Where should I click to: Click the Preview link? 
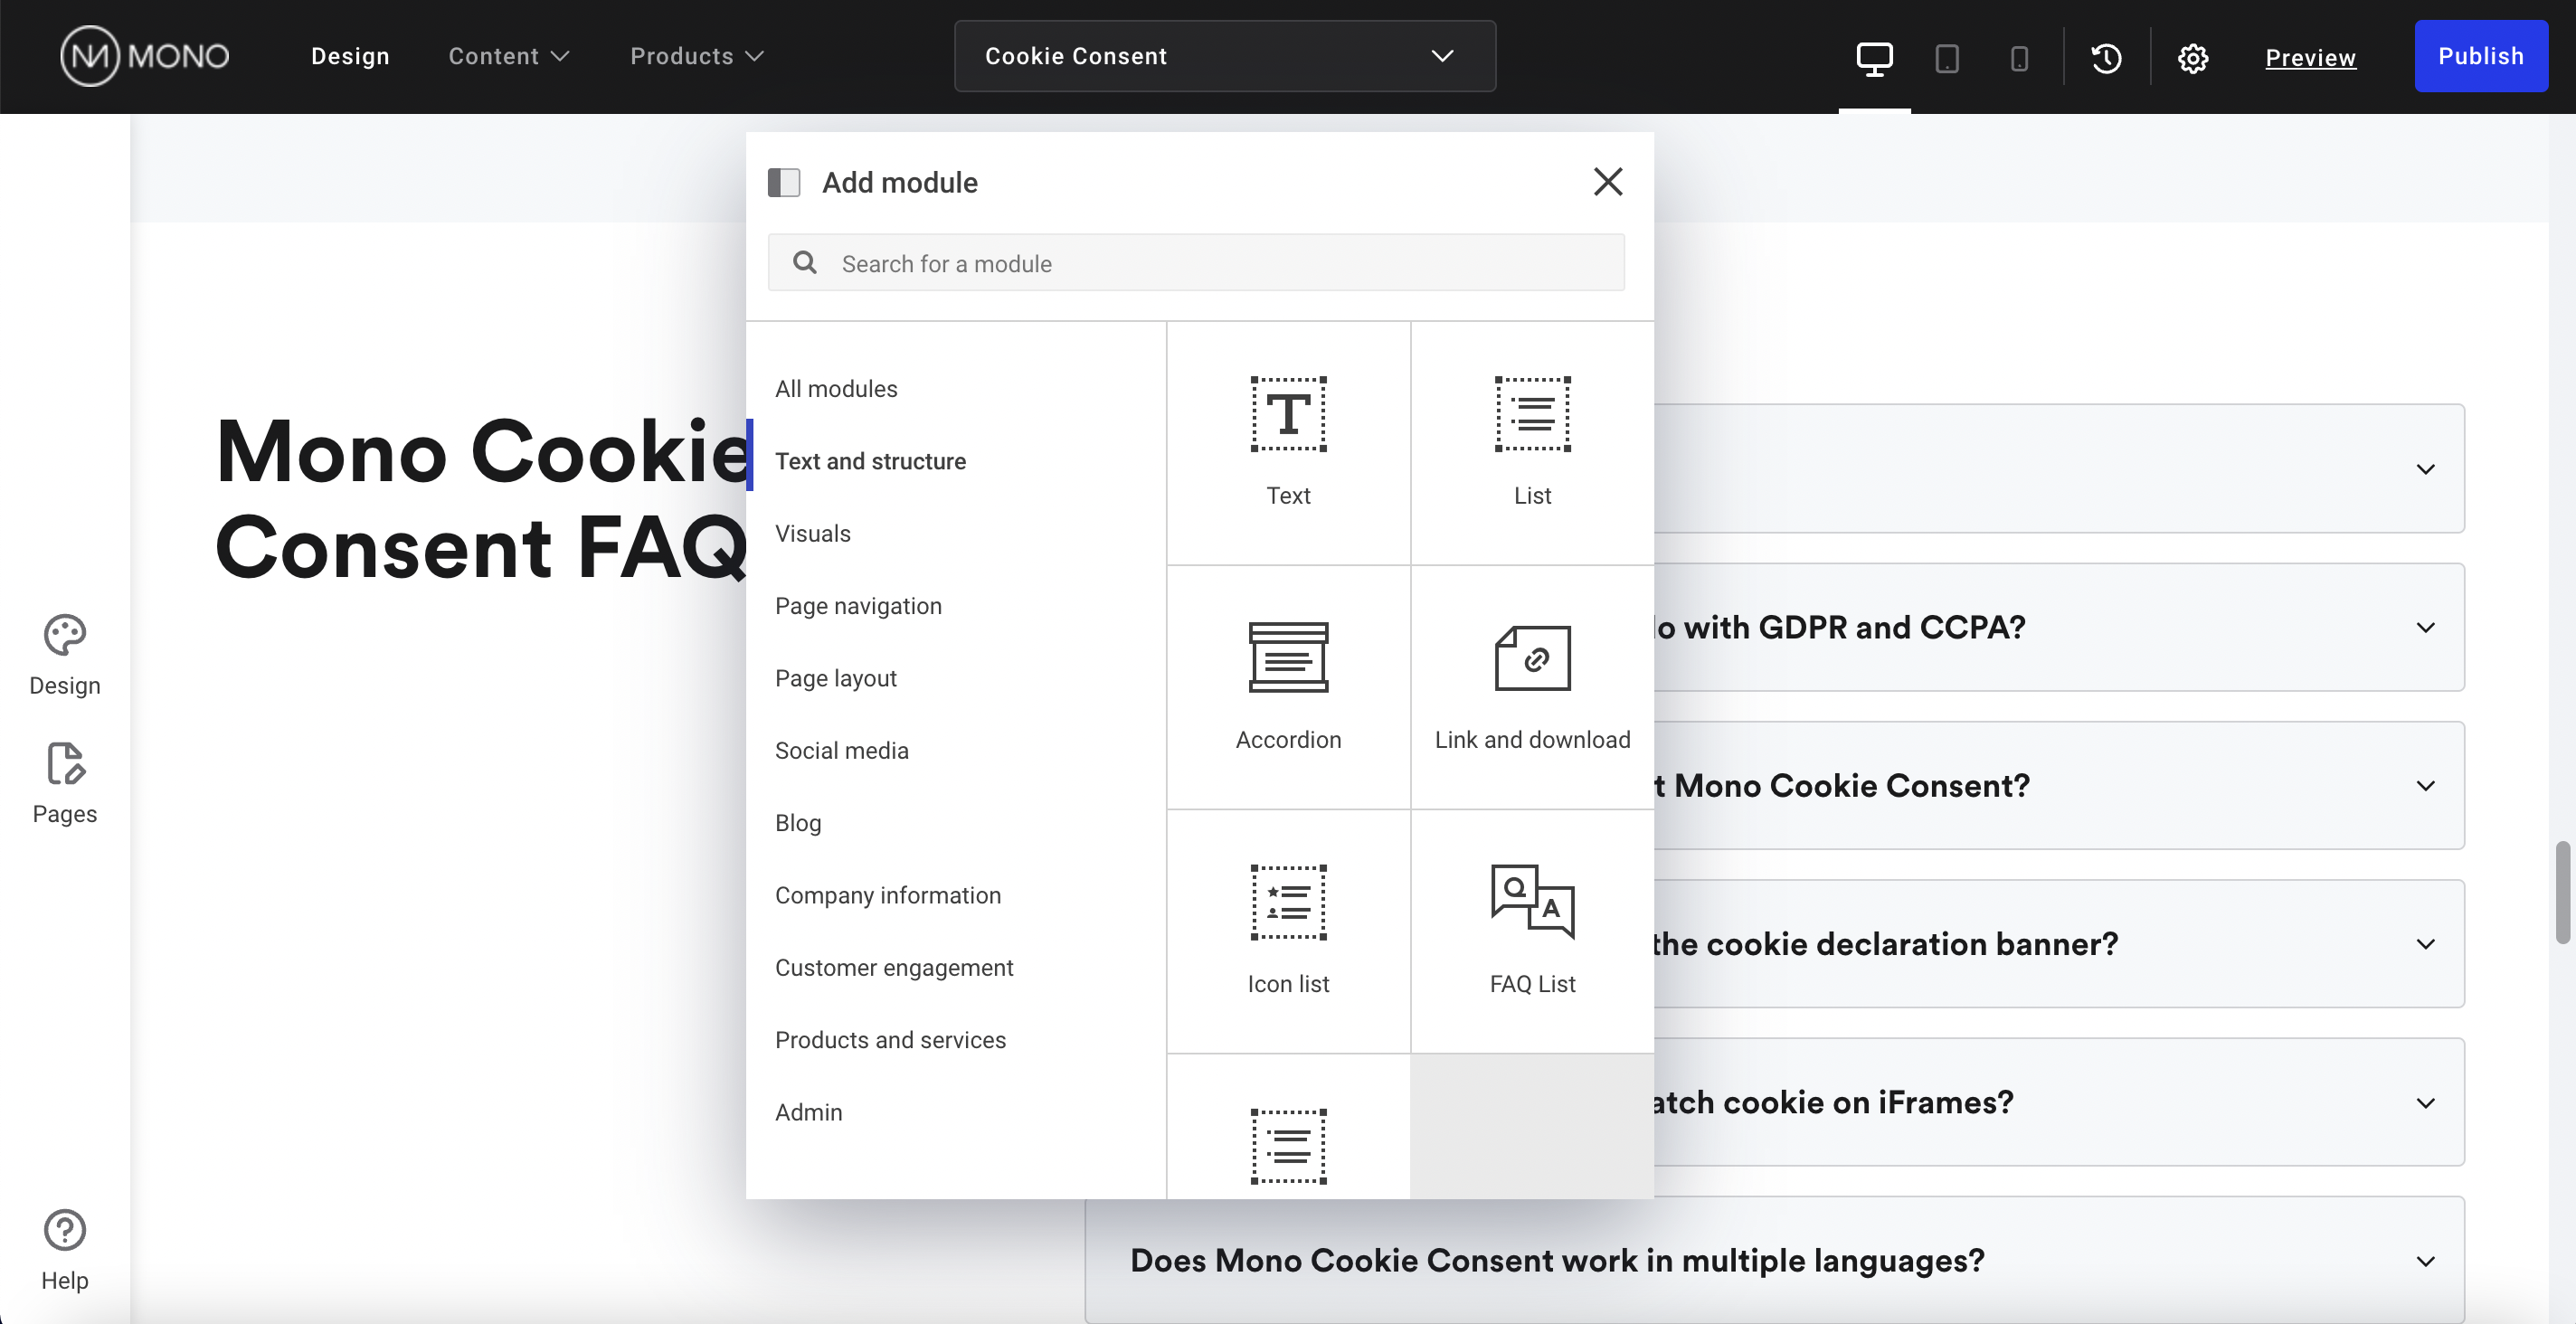coord(2310,58)
